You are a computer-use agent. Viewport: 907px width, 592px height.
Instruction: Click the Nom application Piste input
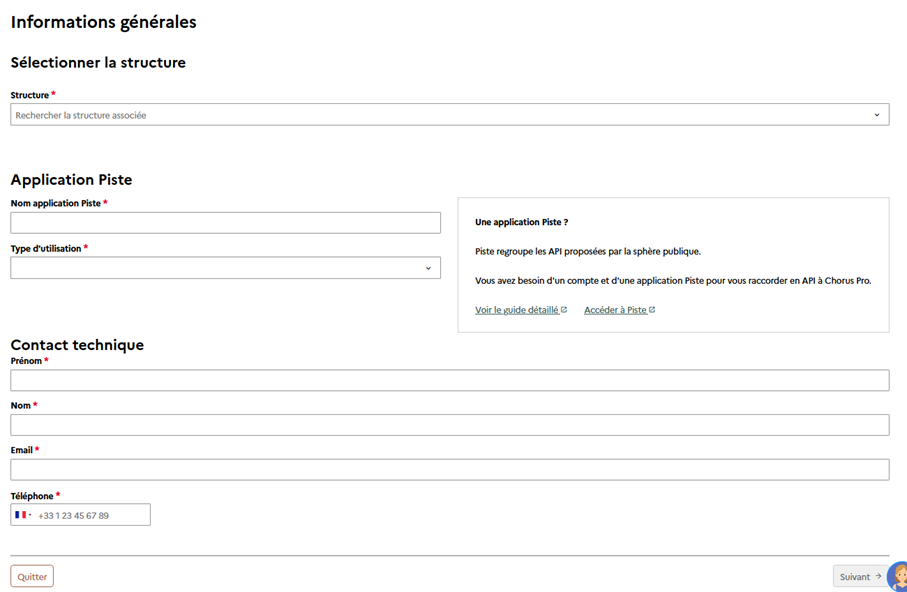pos(225,222)
